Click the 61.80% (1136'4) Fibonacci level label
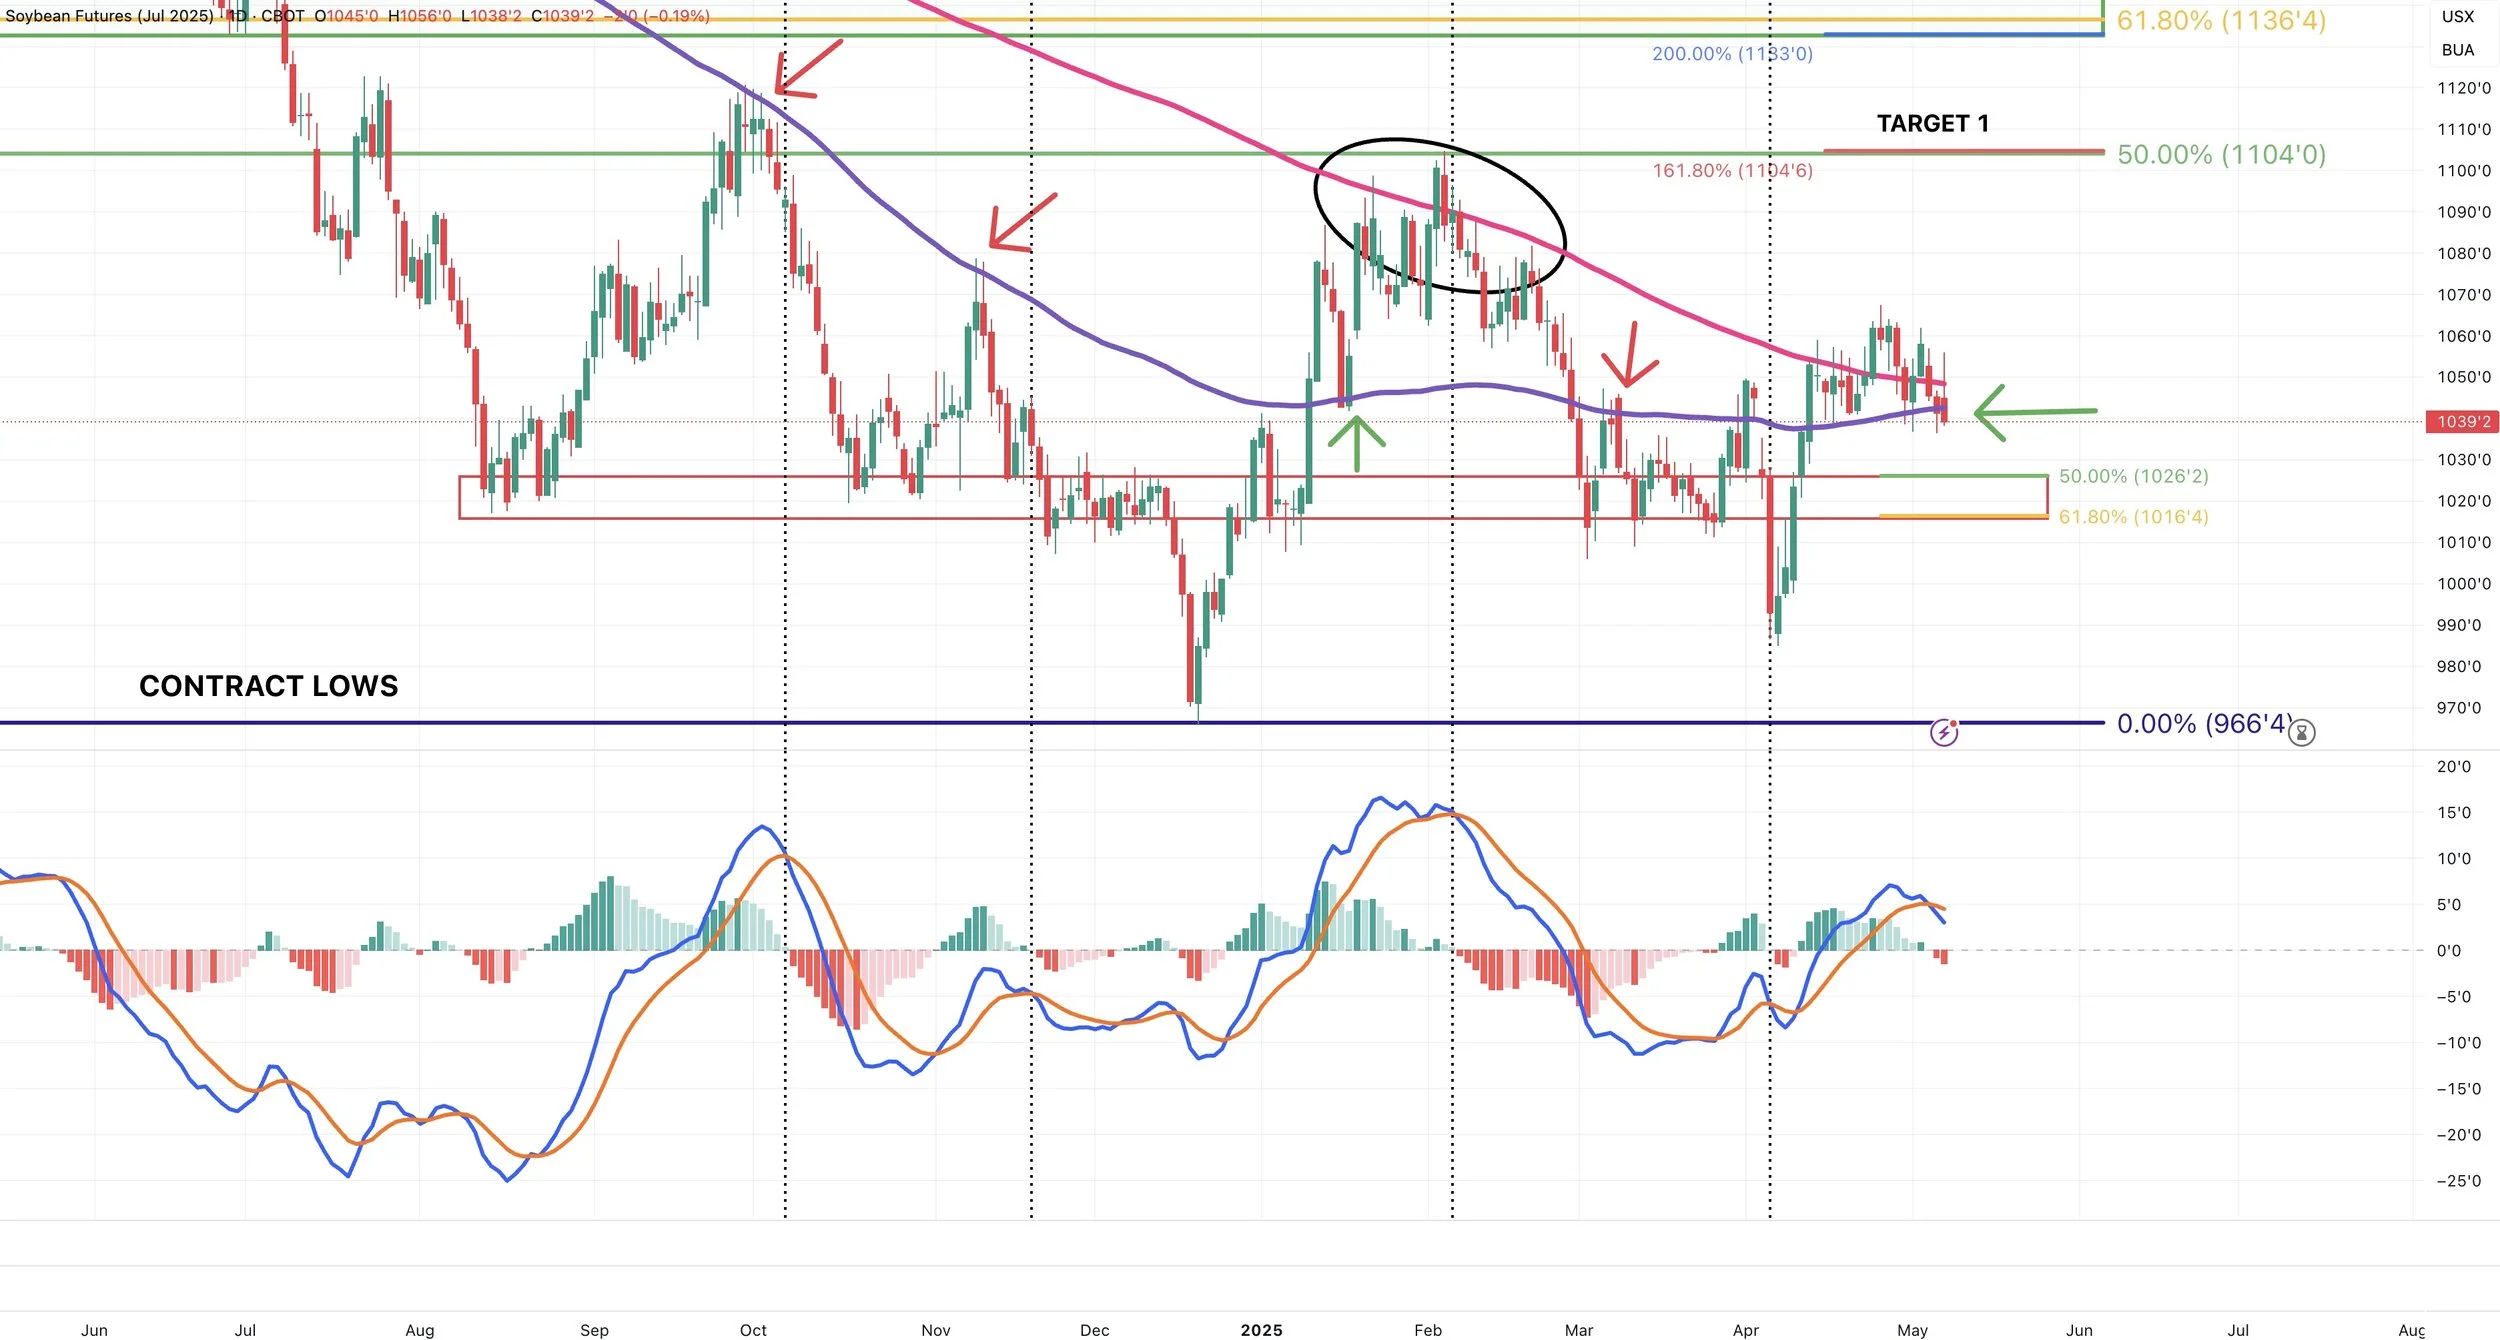The height and width of the screenshot is (1340, 2500). 2221,21
